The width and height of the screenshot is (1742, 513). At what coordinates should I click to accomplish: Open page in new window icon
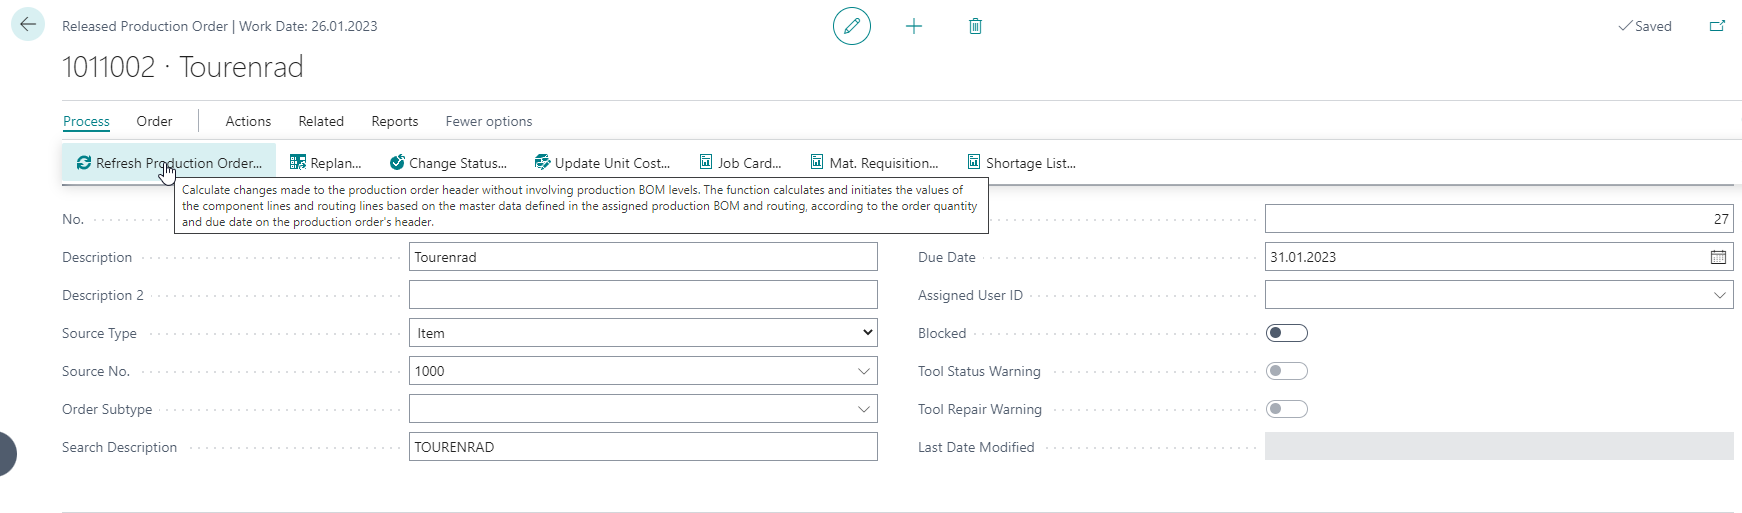1717,26
